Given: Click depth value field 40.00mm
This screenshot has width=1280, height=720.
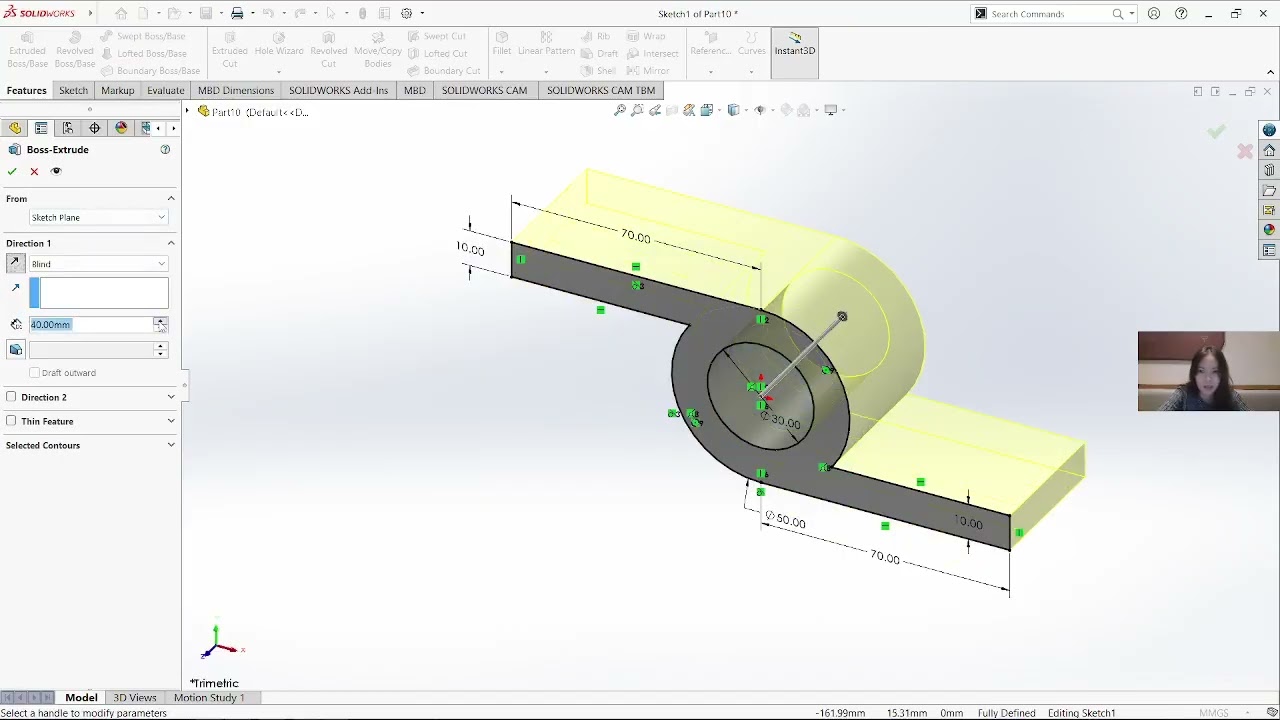Looking at the screenshot, I should tap(90, 324).
